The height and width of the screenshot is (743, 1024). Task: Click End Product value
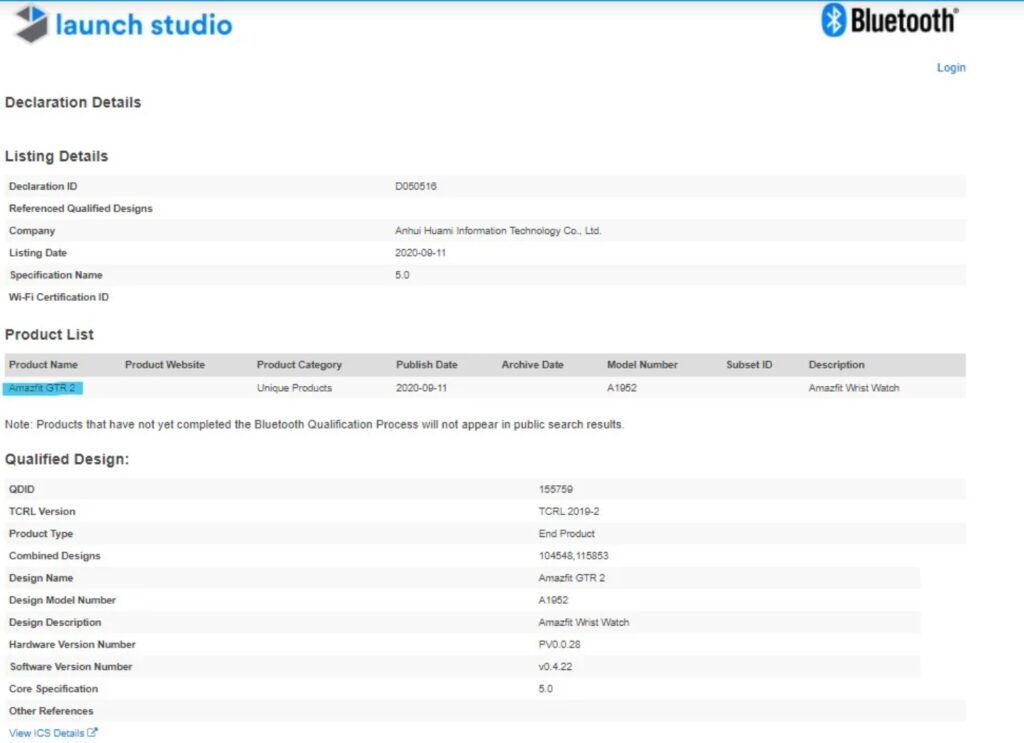pyautogui.click(x=566, y=533)
